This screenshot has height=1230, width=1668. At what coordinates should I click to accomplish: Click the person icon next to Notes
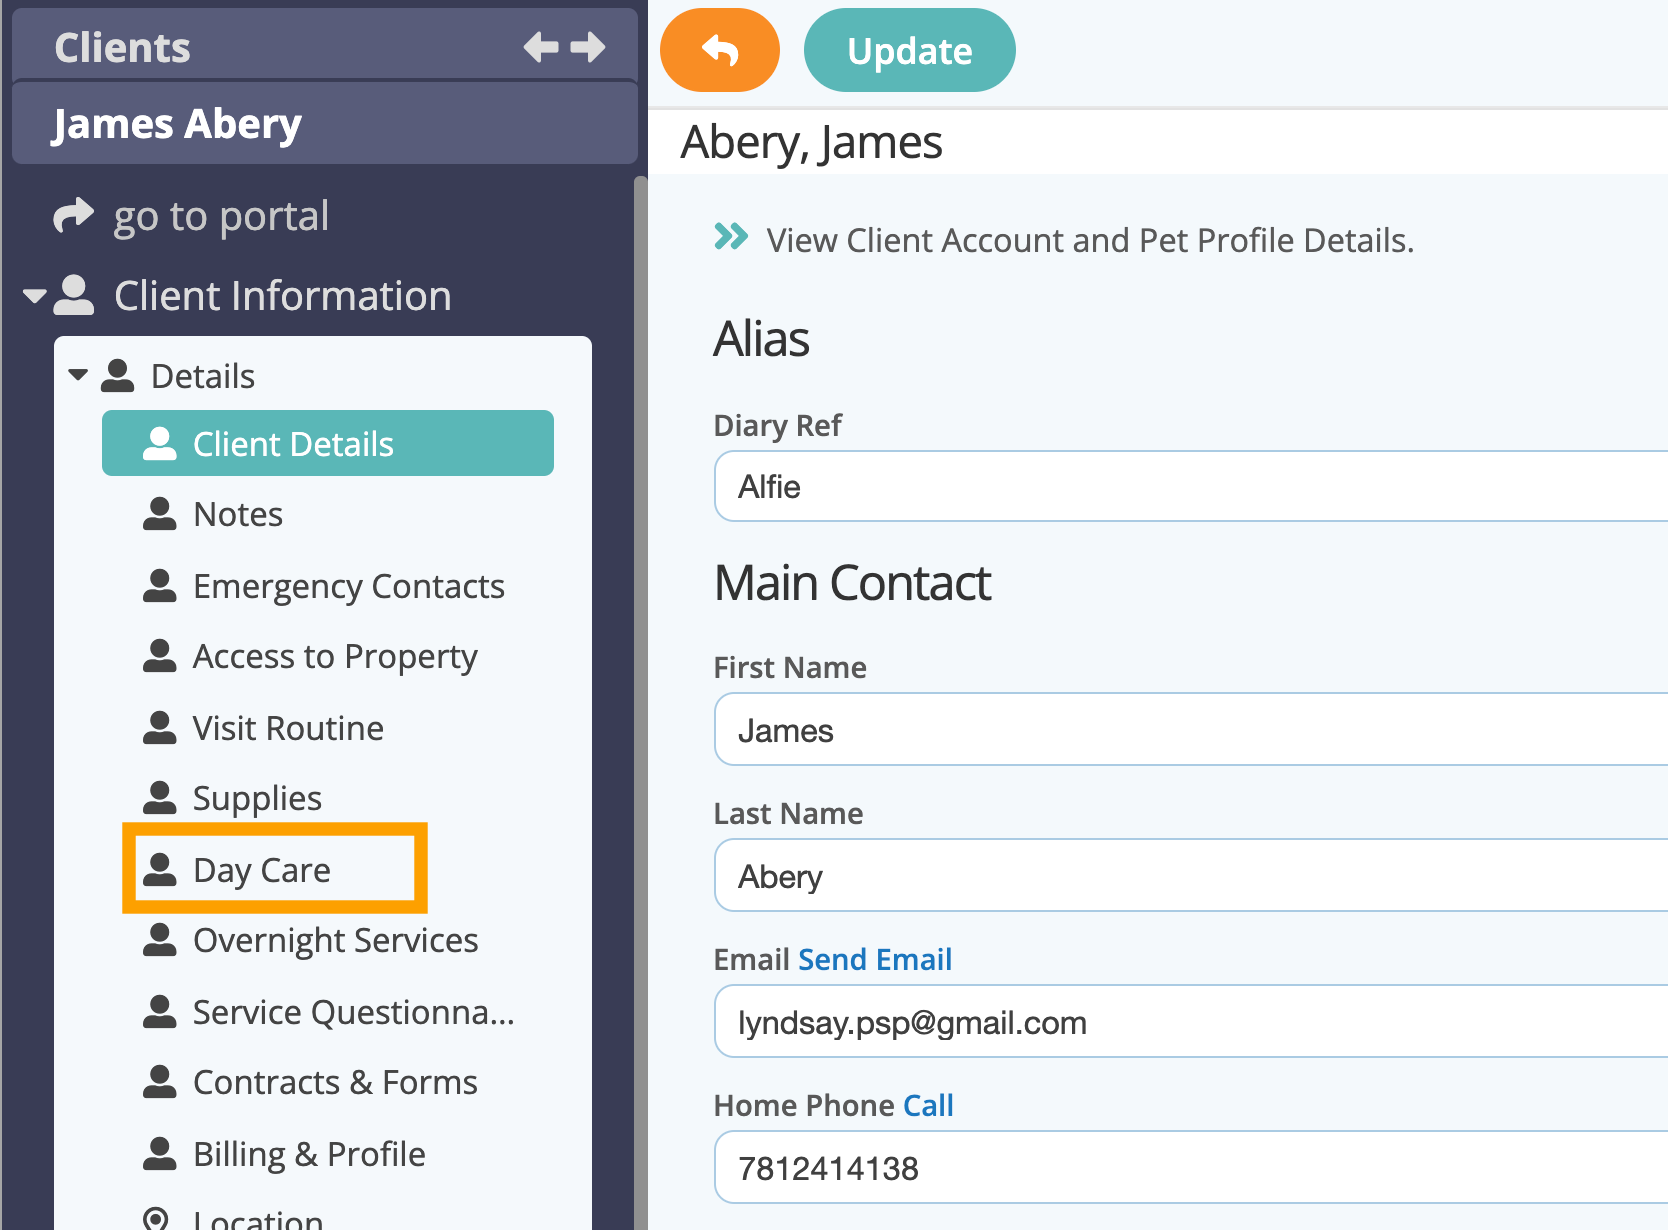click(160, 514)
